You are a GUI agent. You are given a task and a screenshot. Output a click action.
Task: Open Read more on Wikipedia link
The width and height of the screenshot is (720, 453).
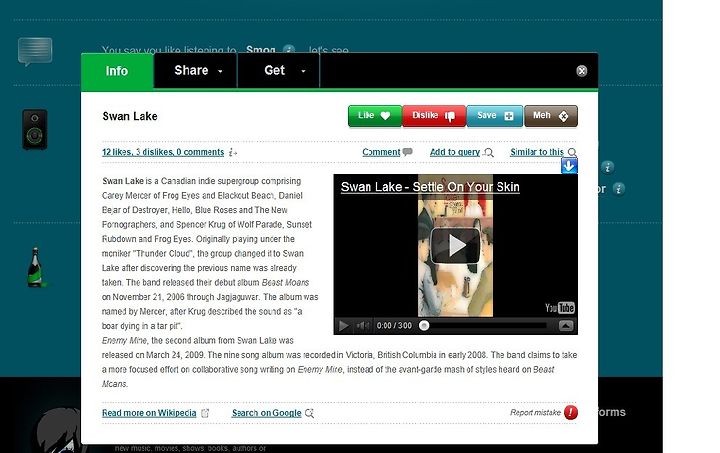(x=149, y=413)
